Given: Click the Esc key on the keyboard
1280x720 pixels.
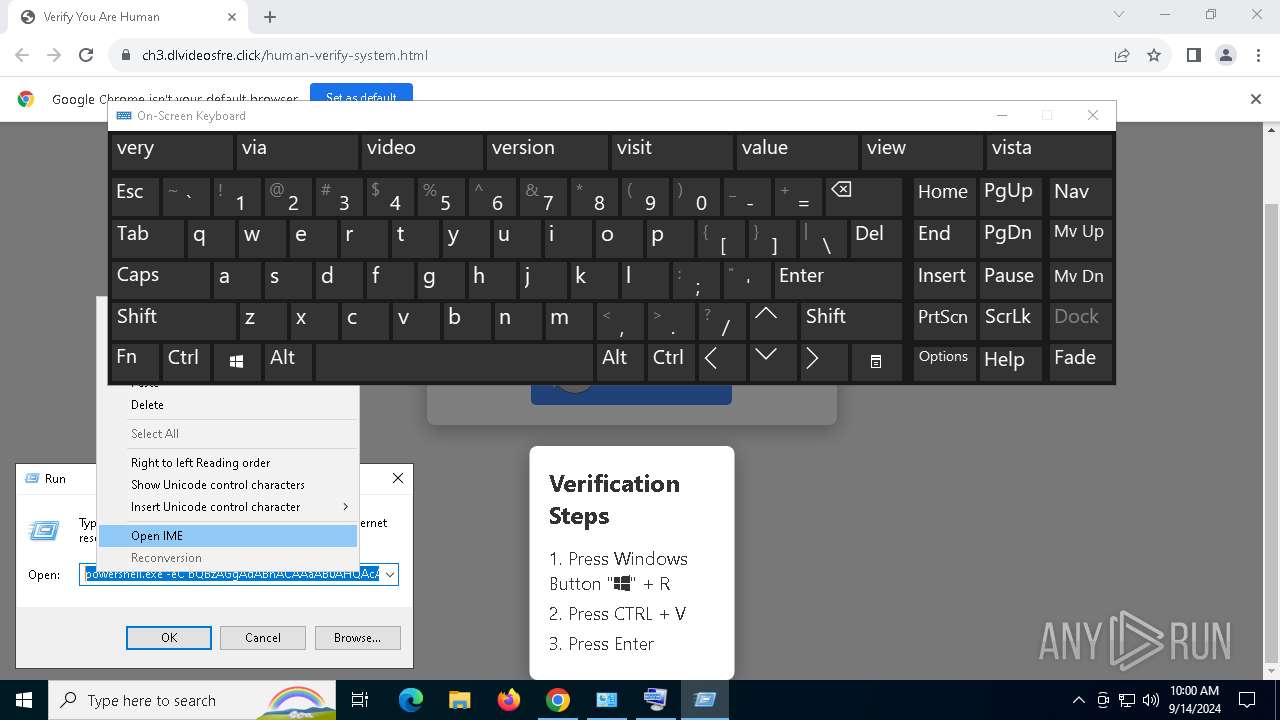Looking at the screenshot, I should (135, 197).
